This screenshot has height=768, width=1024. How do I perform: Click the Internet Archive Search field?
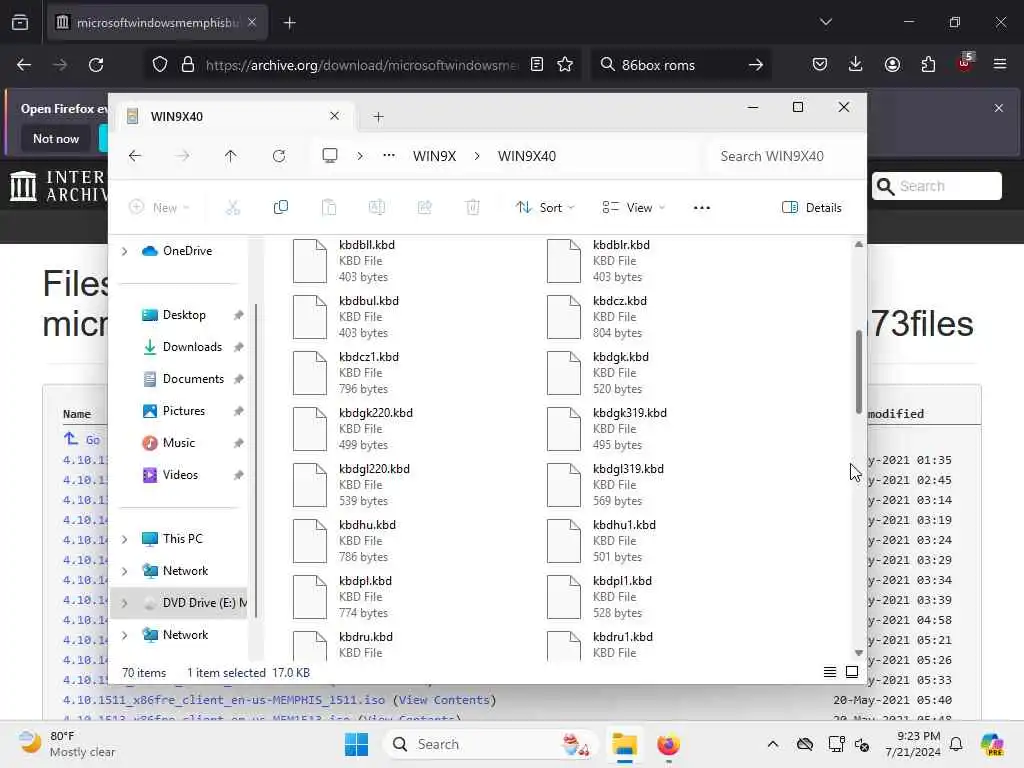point(936,186)
